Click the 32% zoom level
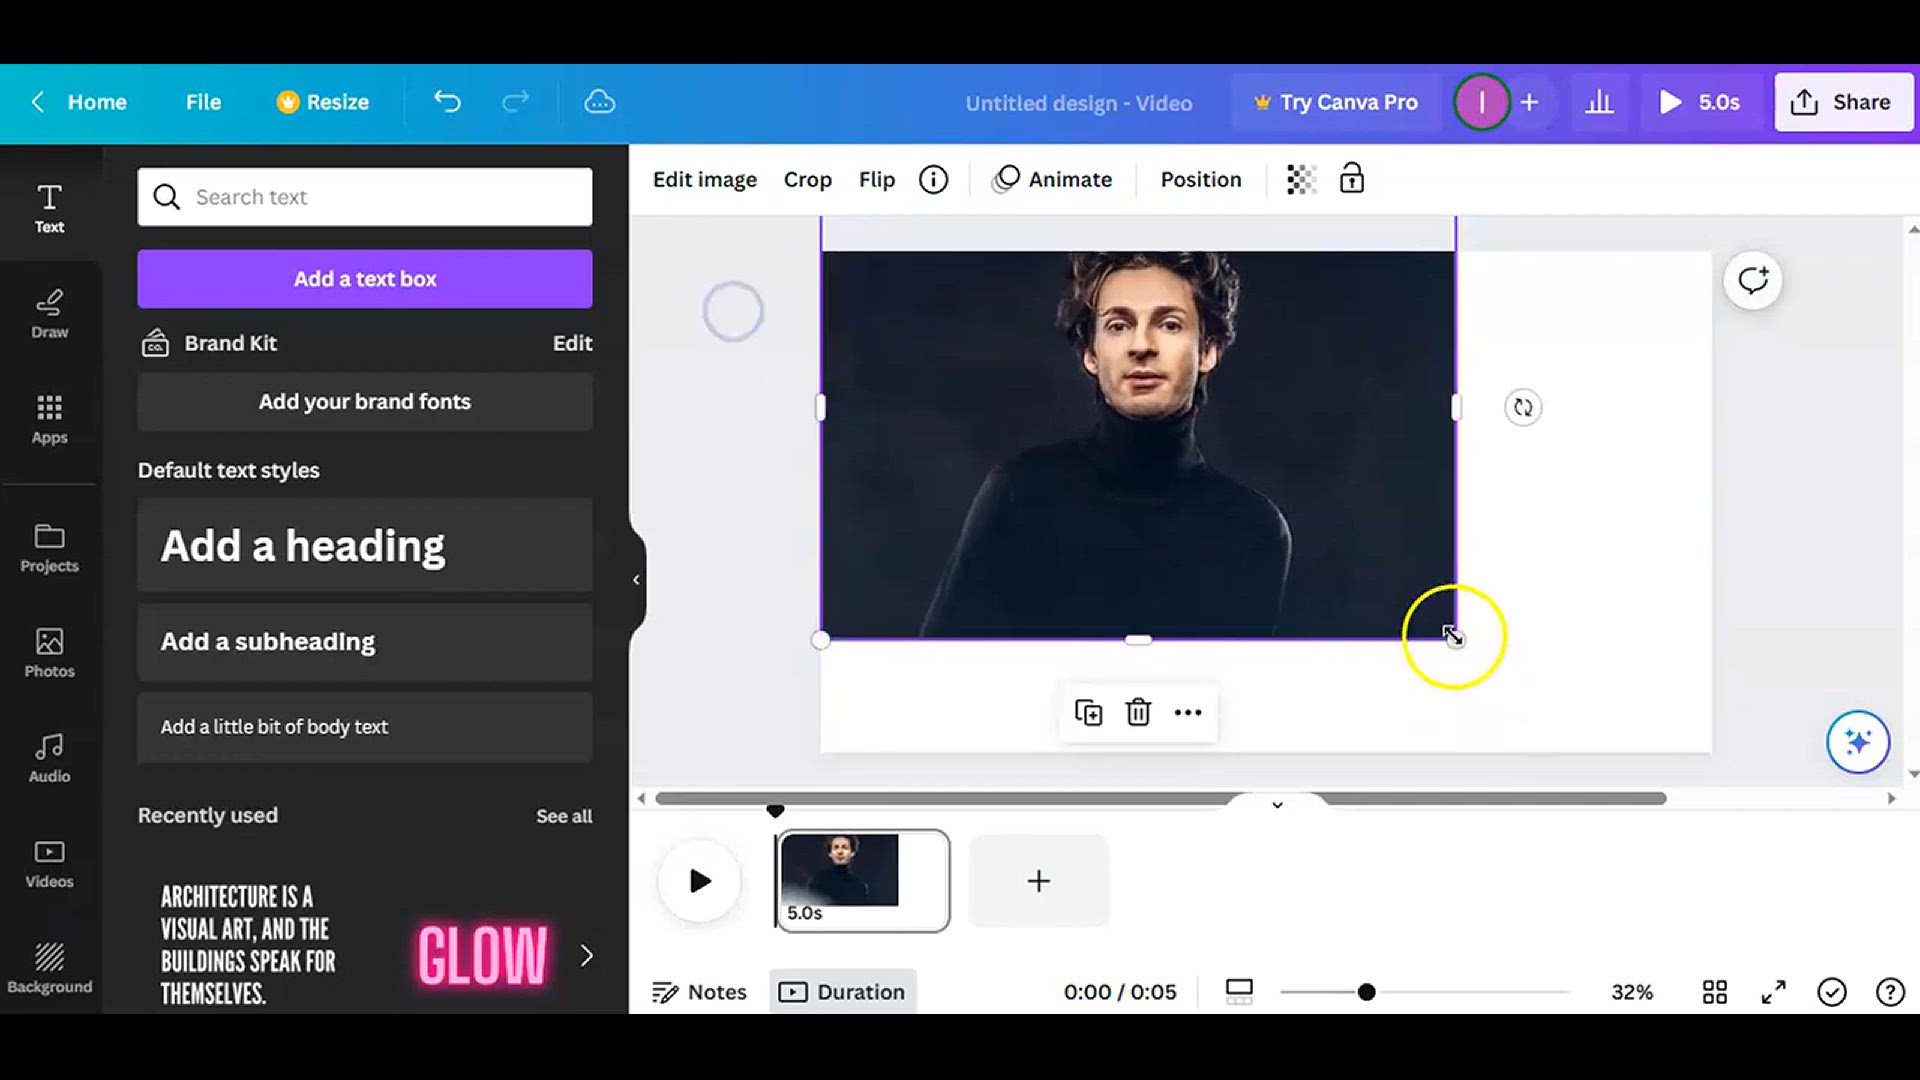The image size is (1920, 1080). [x=1632, y=992]
